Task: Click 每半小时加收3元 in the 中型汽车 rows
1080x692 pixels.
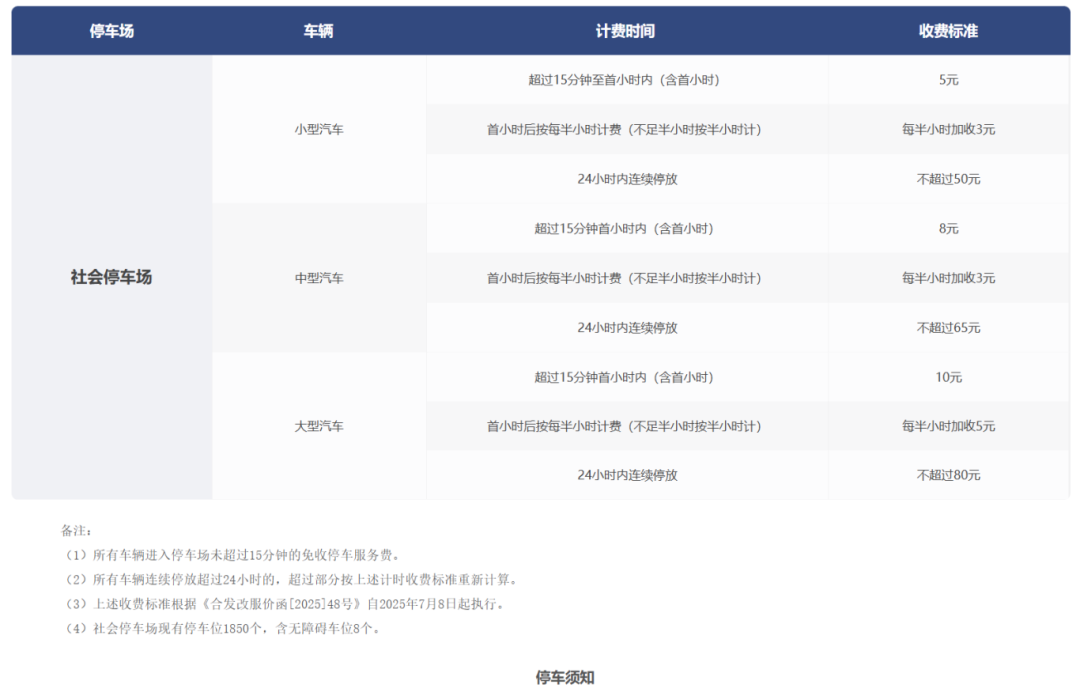Action: tap(948, 278)
